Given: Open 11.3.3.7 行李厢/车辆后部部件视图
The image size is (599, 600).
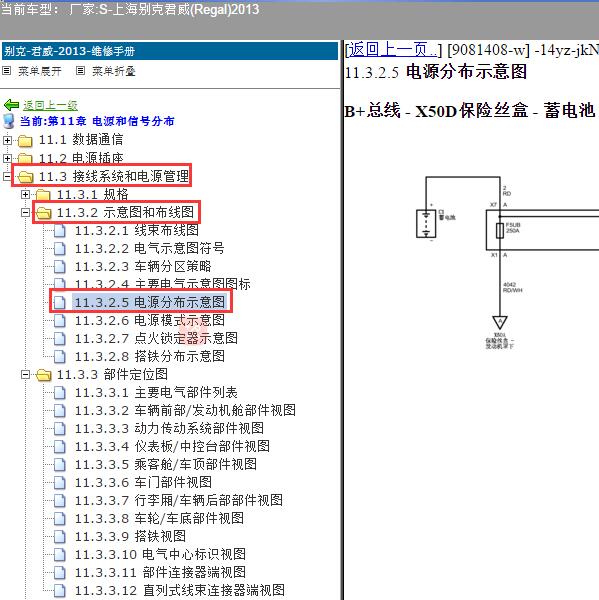Looking at the screenshot, I should [x=179, y=501].
